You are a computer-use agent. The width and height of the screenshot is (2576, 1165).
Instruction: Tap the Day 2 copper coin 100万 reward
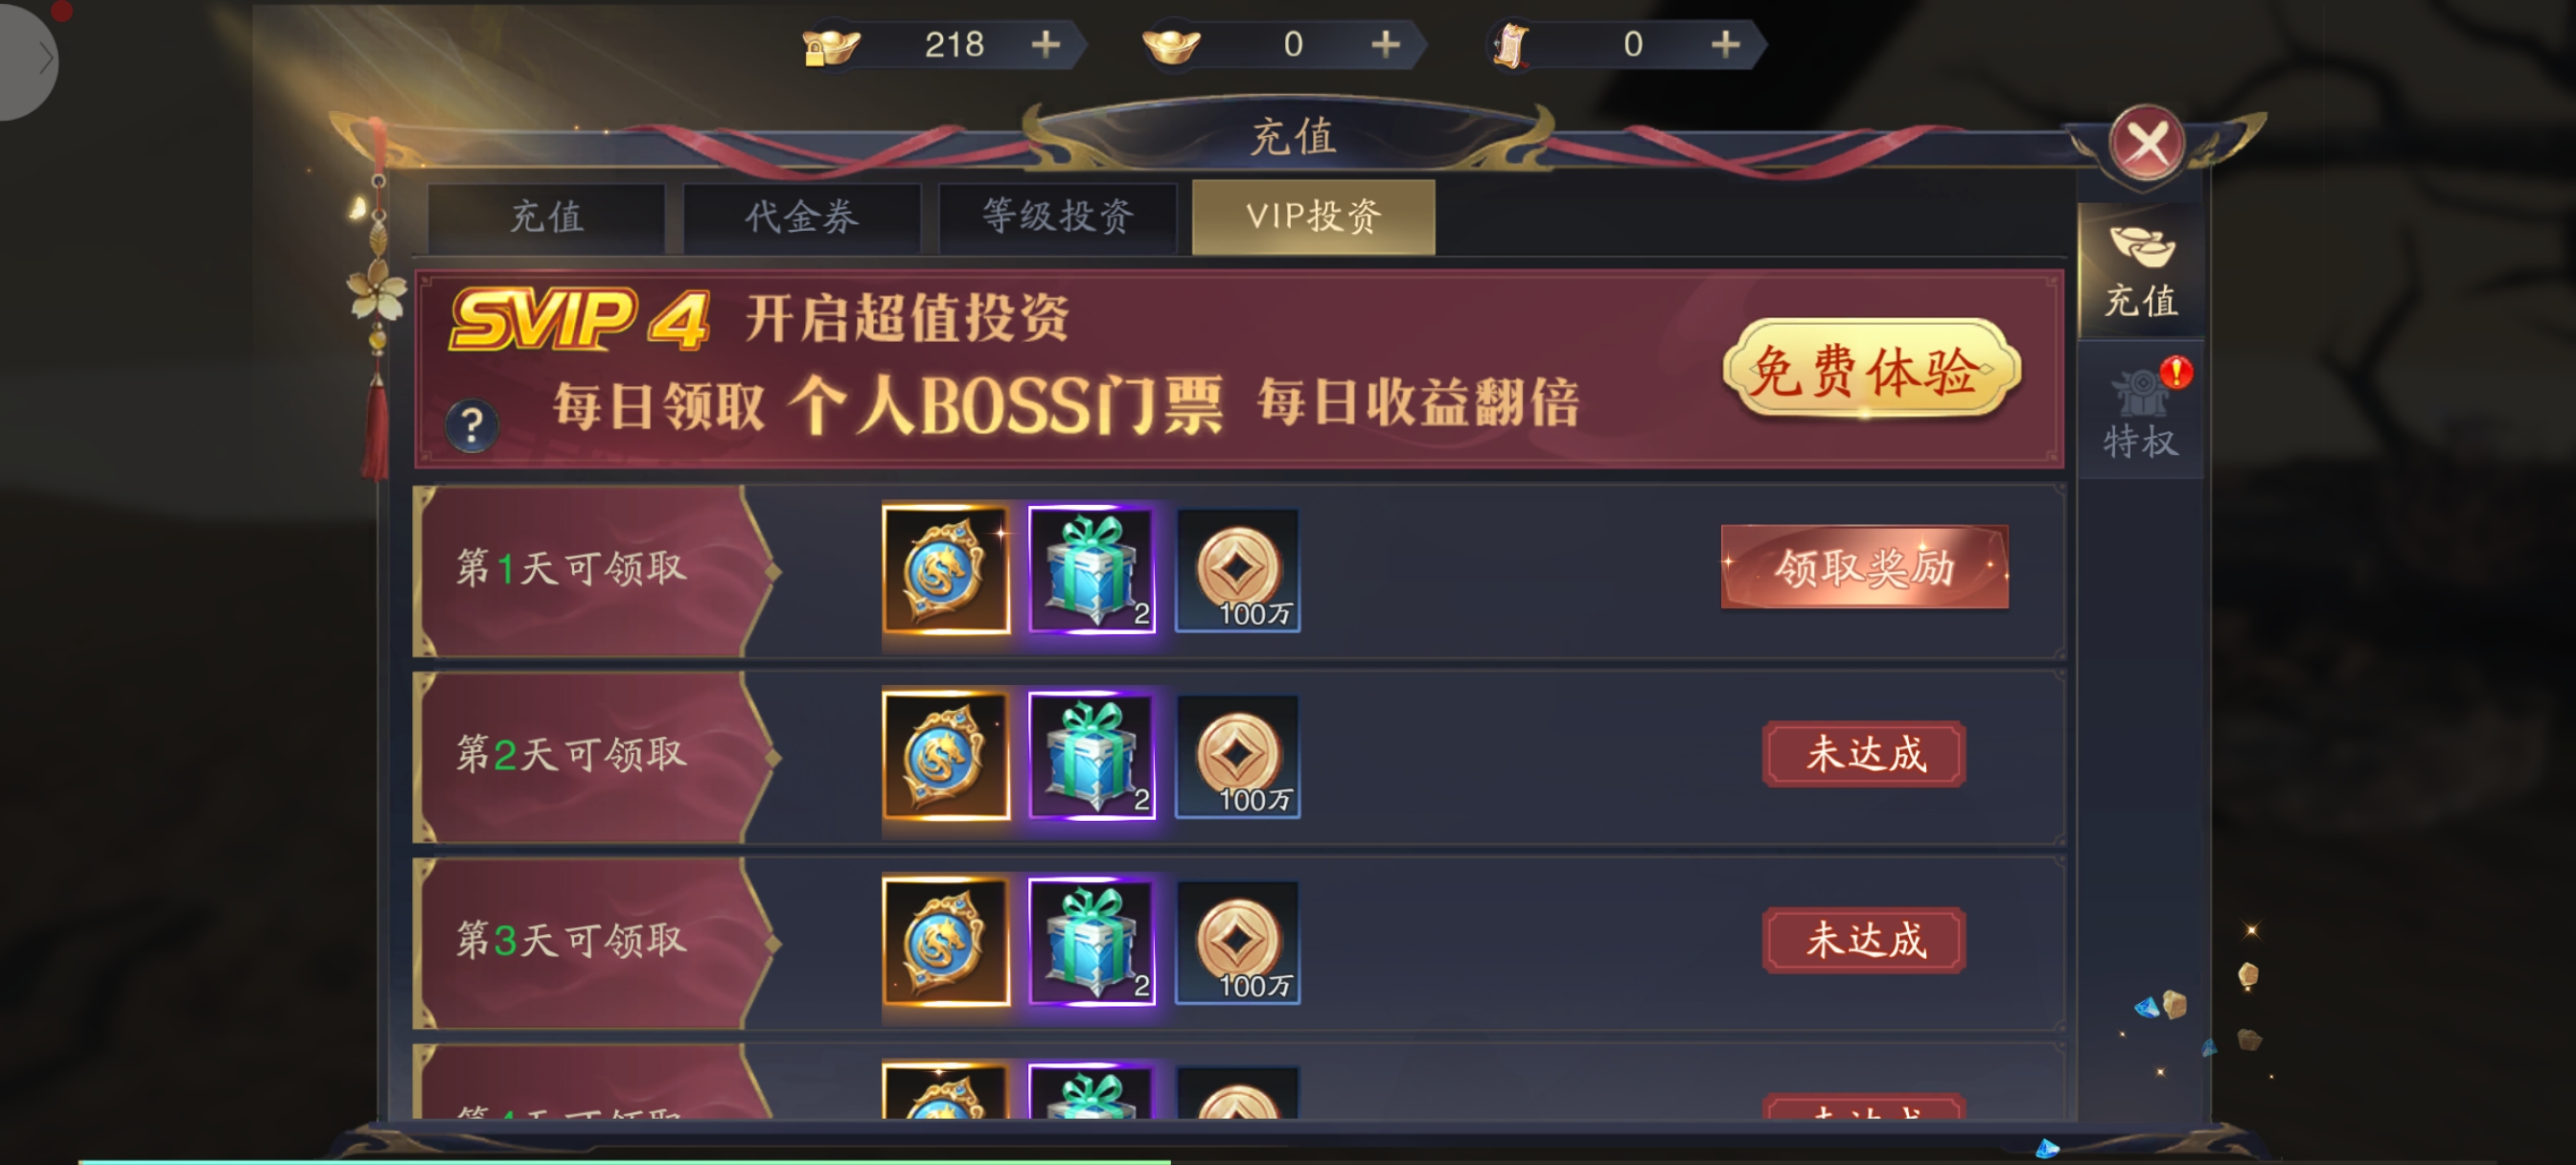coord(1237,756)
